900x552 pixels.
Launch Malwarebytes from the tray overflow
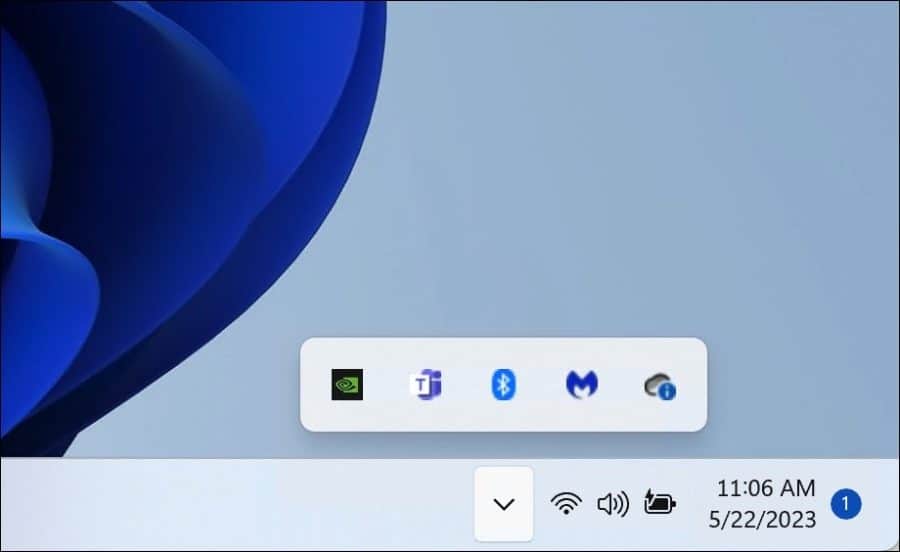(582, 384)
